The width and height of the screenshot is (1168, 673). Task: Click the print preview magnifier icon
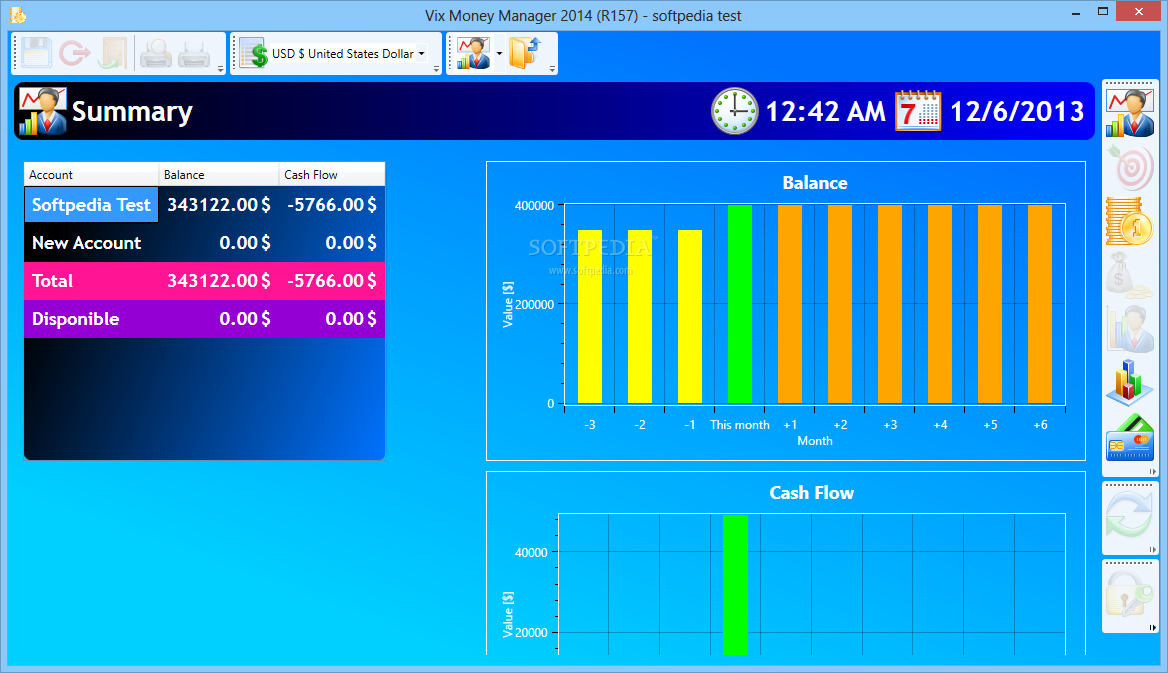click(156, 53)
